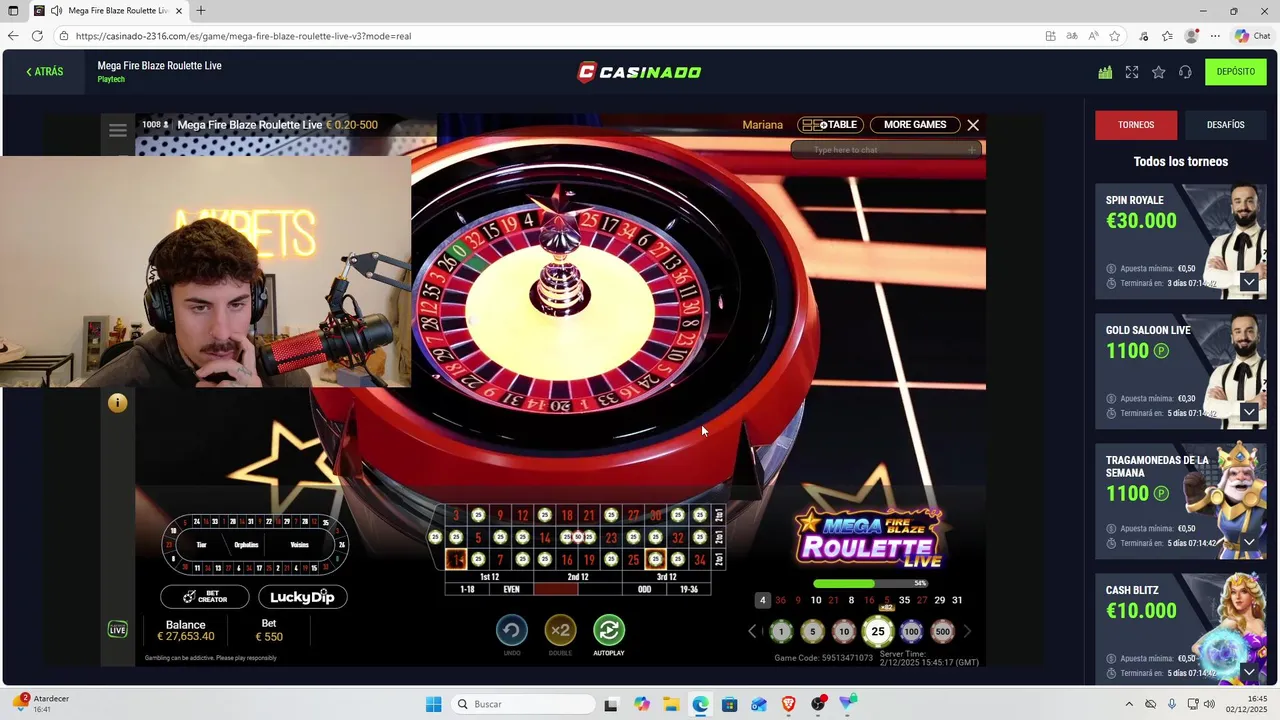
Task: Expand the Gold Saloon Live card
Action: 1249,412
